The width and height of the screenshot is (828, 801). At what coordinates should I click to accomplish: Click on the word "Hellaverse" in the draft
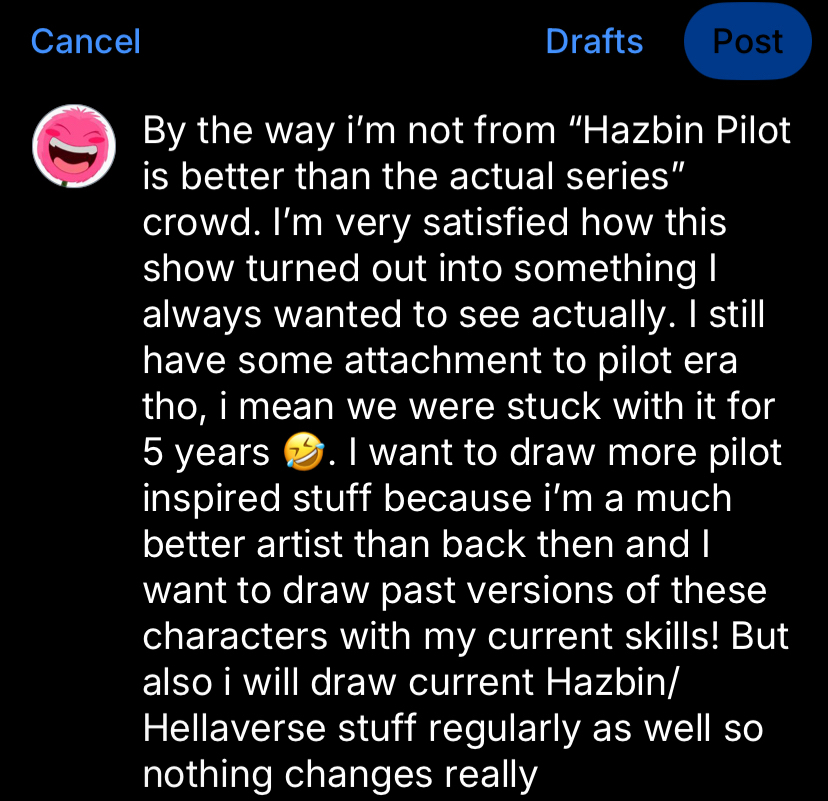tap(234, 728)
